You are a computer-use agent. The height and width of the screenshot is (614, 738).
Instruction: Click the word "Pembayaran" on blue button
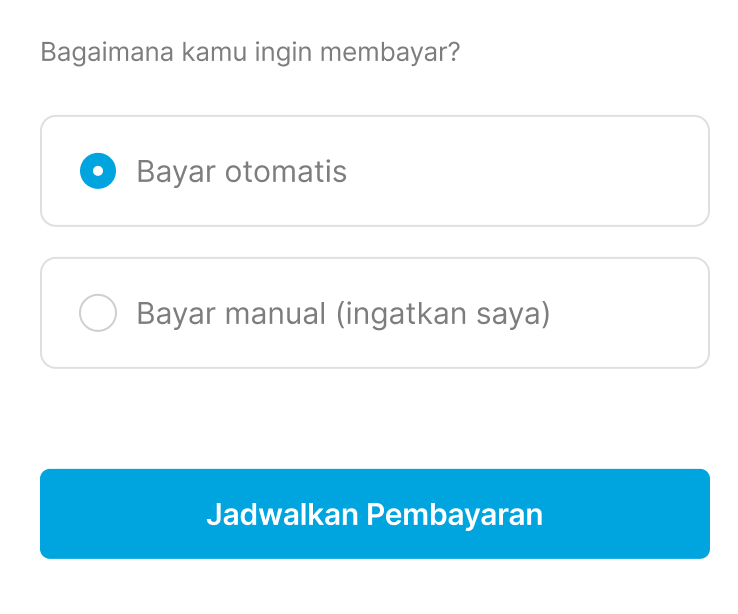[x=455, y=514]
